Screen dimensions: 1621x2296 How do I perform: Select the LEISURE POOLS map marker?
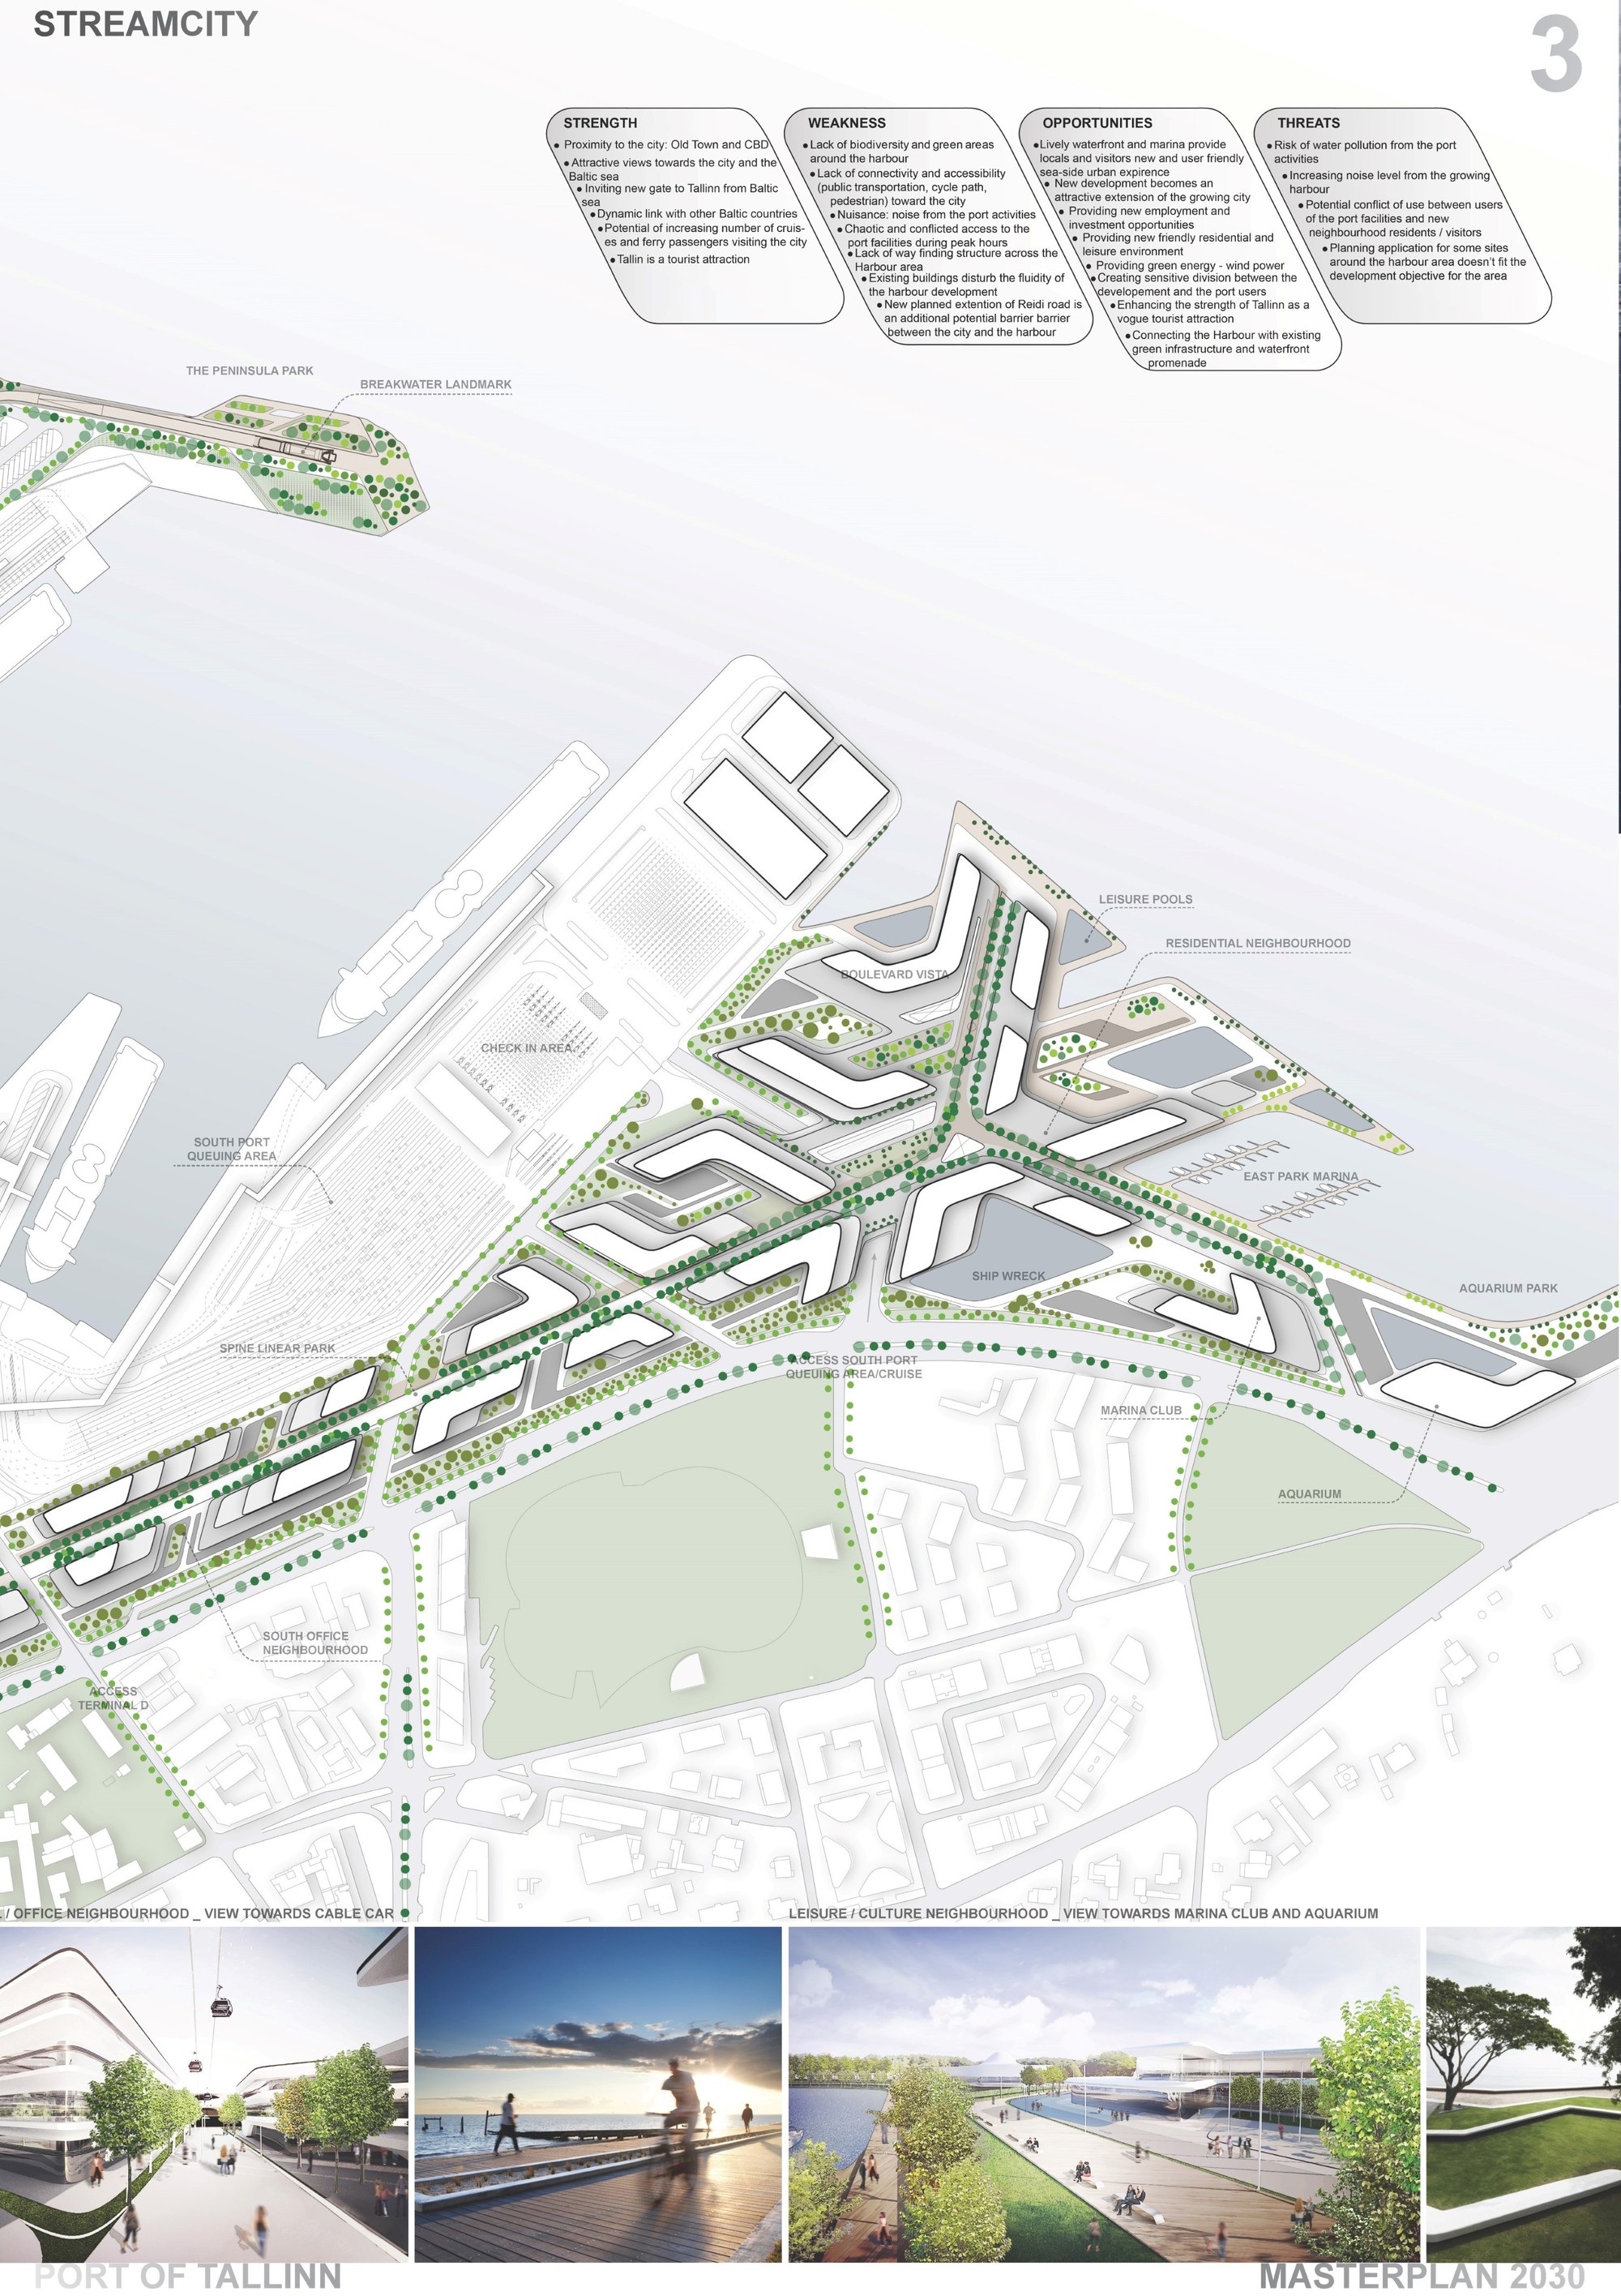[x=1145, y=898]
